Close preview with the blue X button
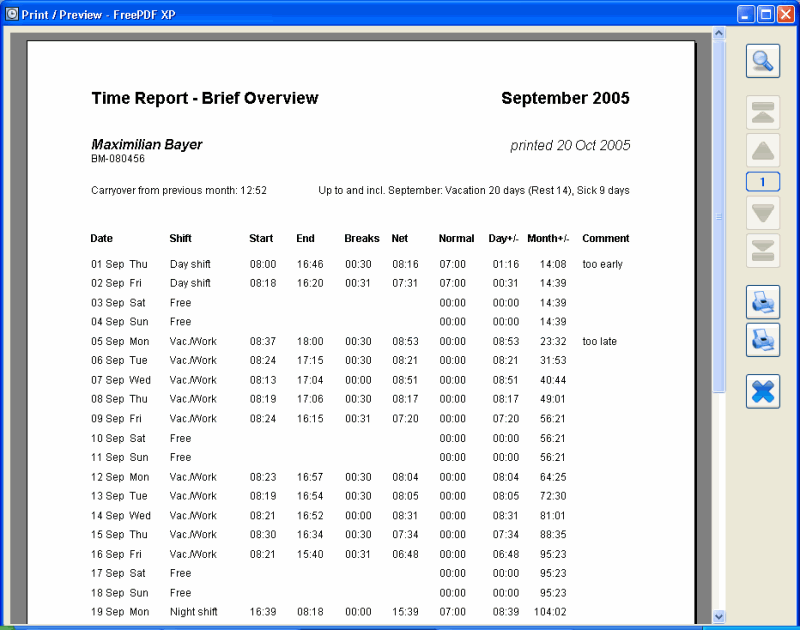 [763, 391]
